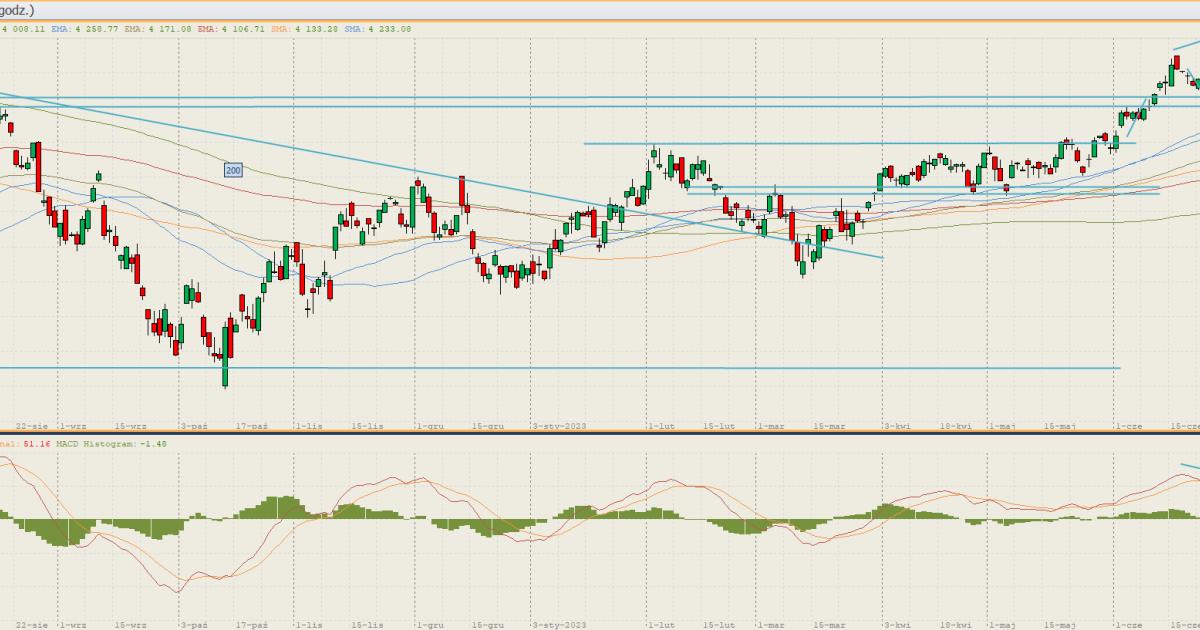The height and width of the screenshot is (630, 1200).
Task: Click '1-gru' on the bottom MACD date axis
Action: 429,624
